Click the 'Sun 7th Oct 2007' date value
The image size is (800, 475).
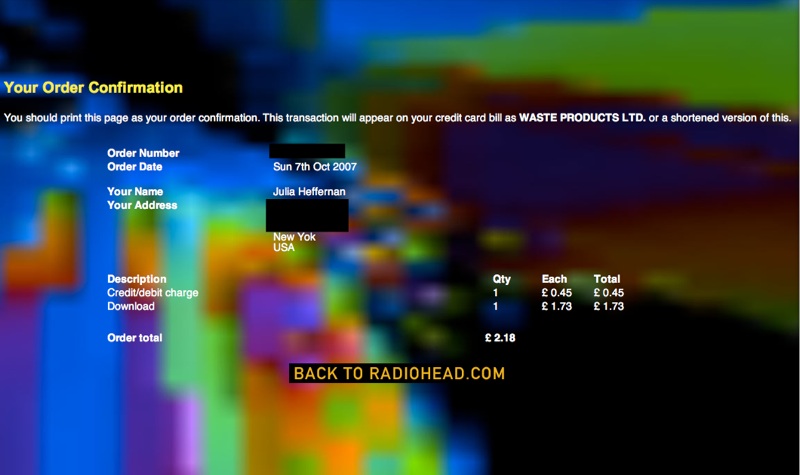315,166
